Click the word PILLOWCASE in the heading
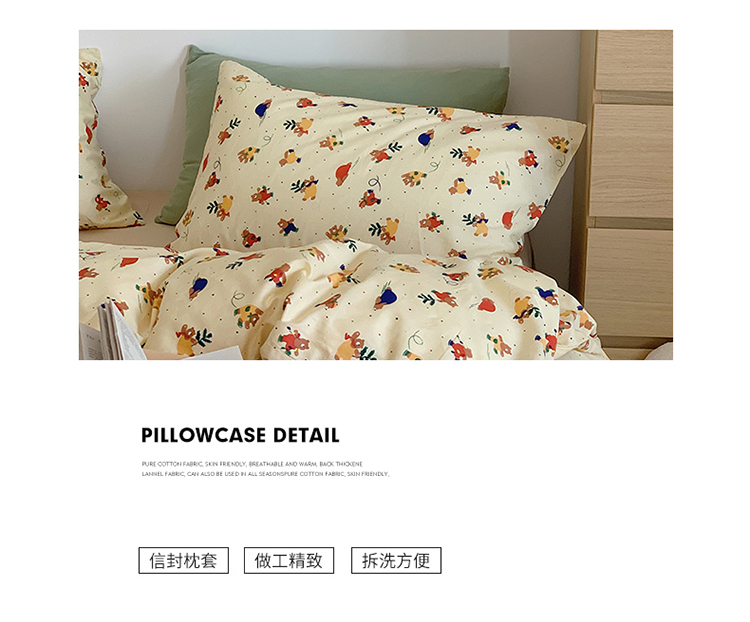The height and width of the screenshot is (622, 750). (203, 435)
